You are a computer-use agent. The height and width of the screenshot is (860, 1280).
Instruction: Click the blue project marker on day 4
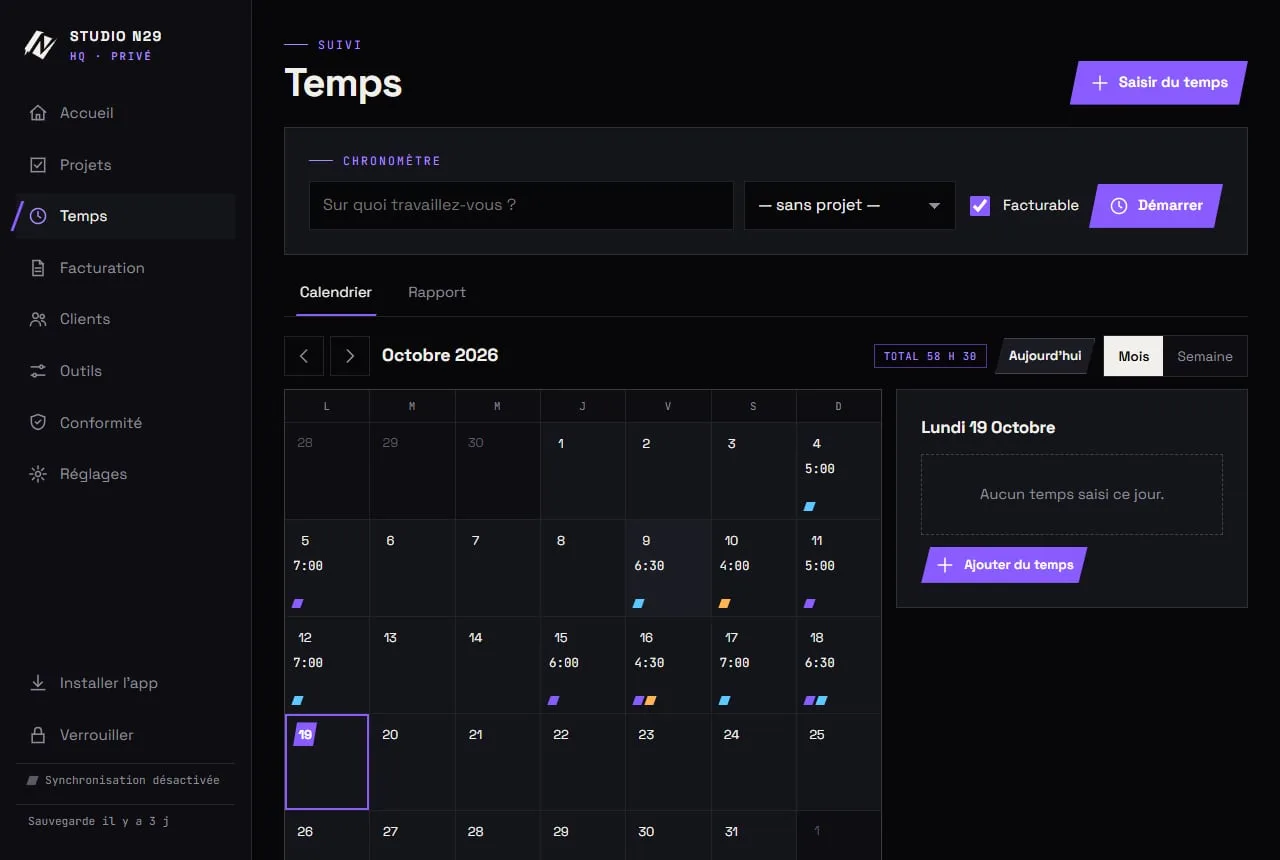(810, 506)
